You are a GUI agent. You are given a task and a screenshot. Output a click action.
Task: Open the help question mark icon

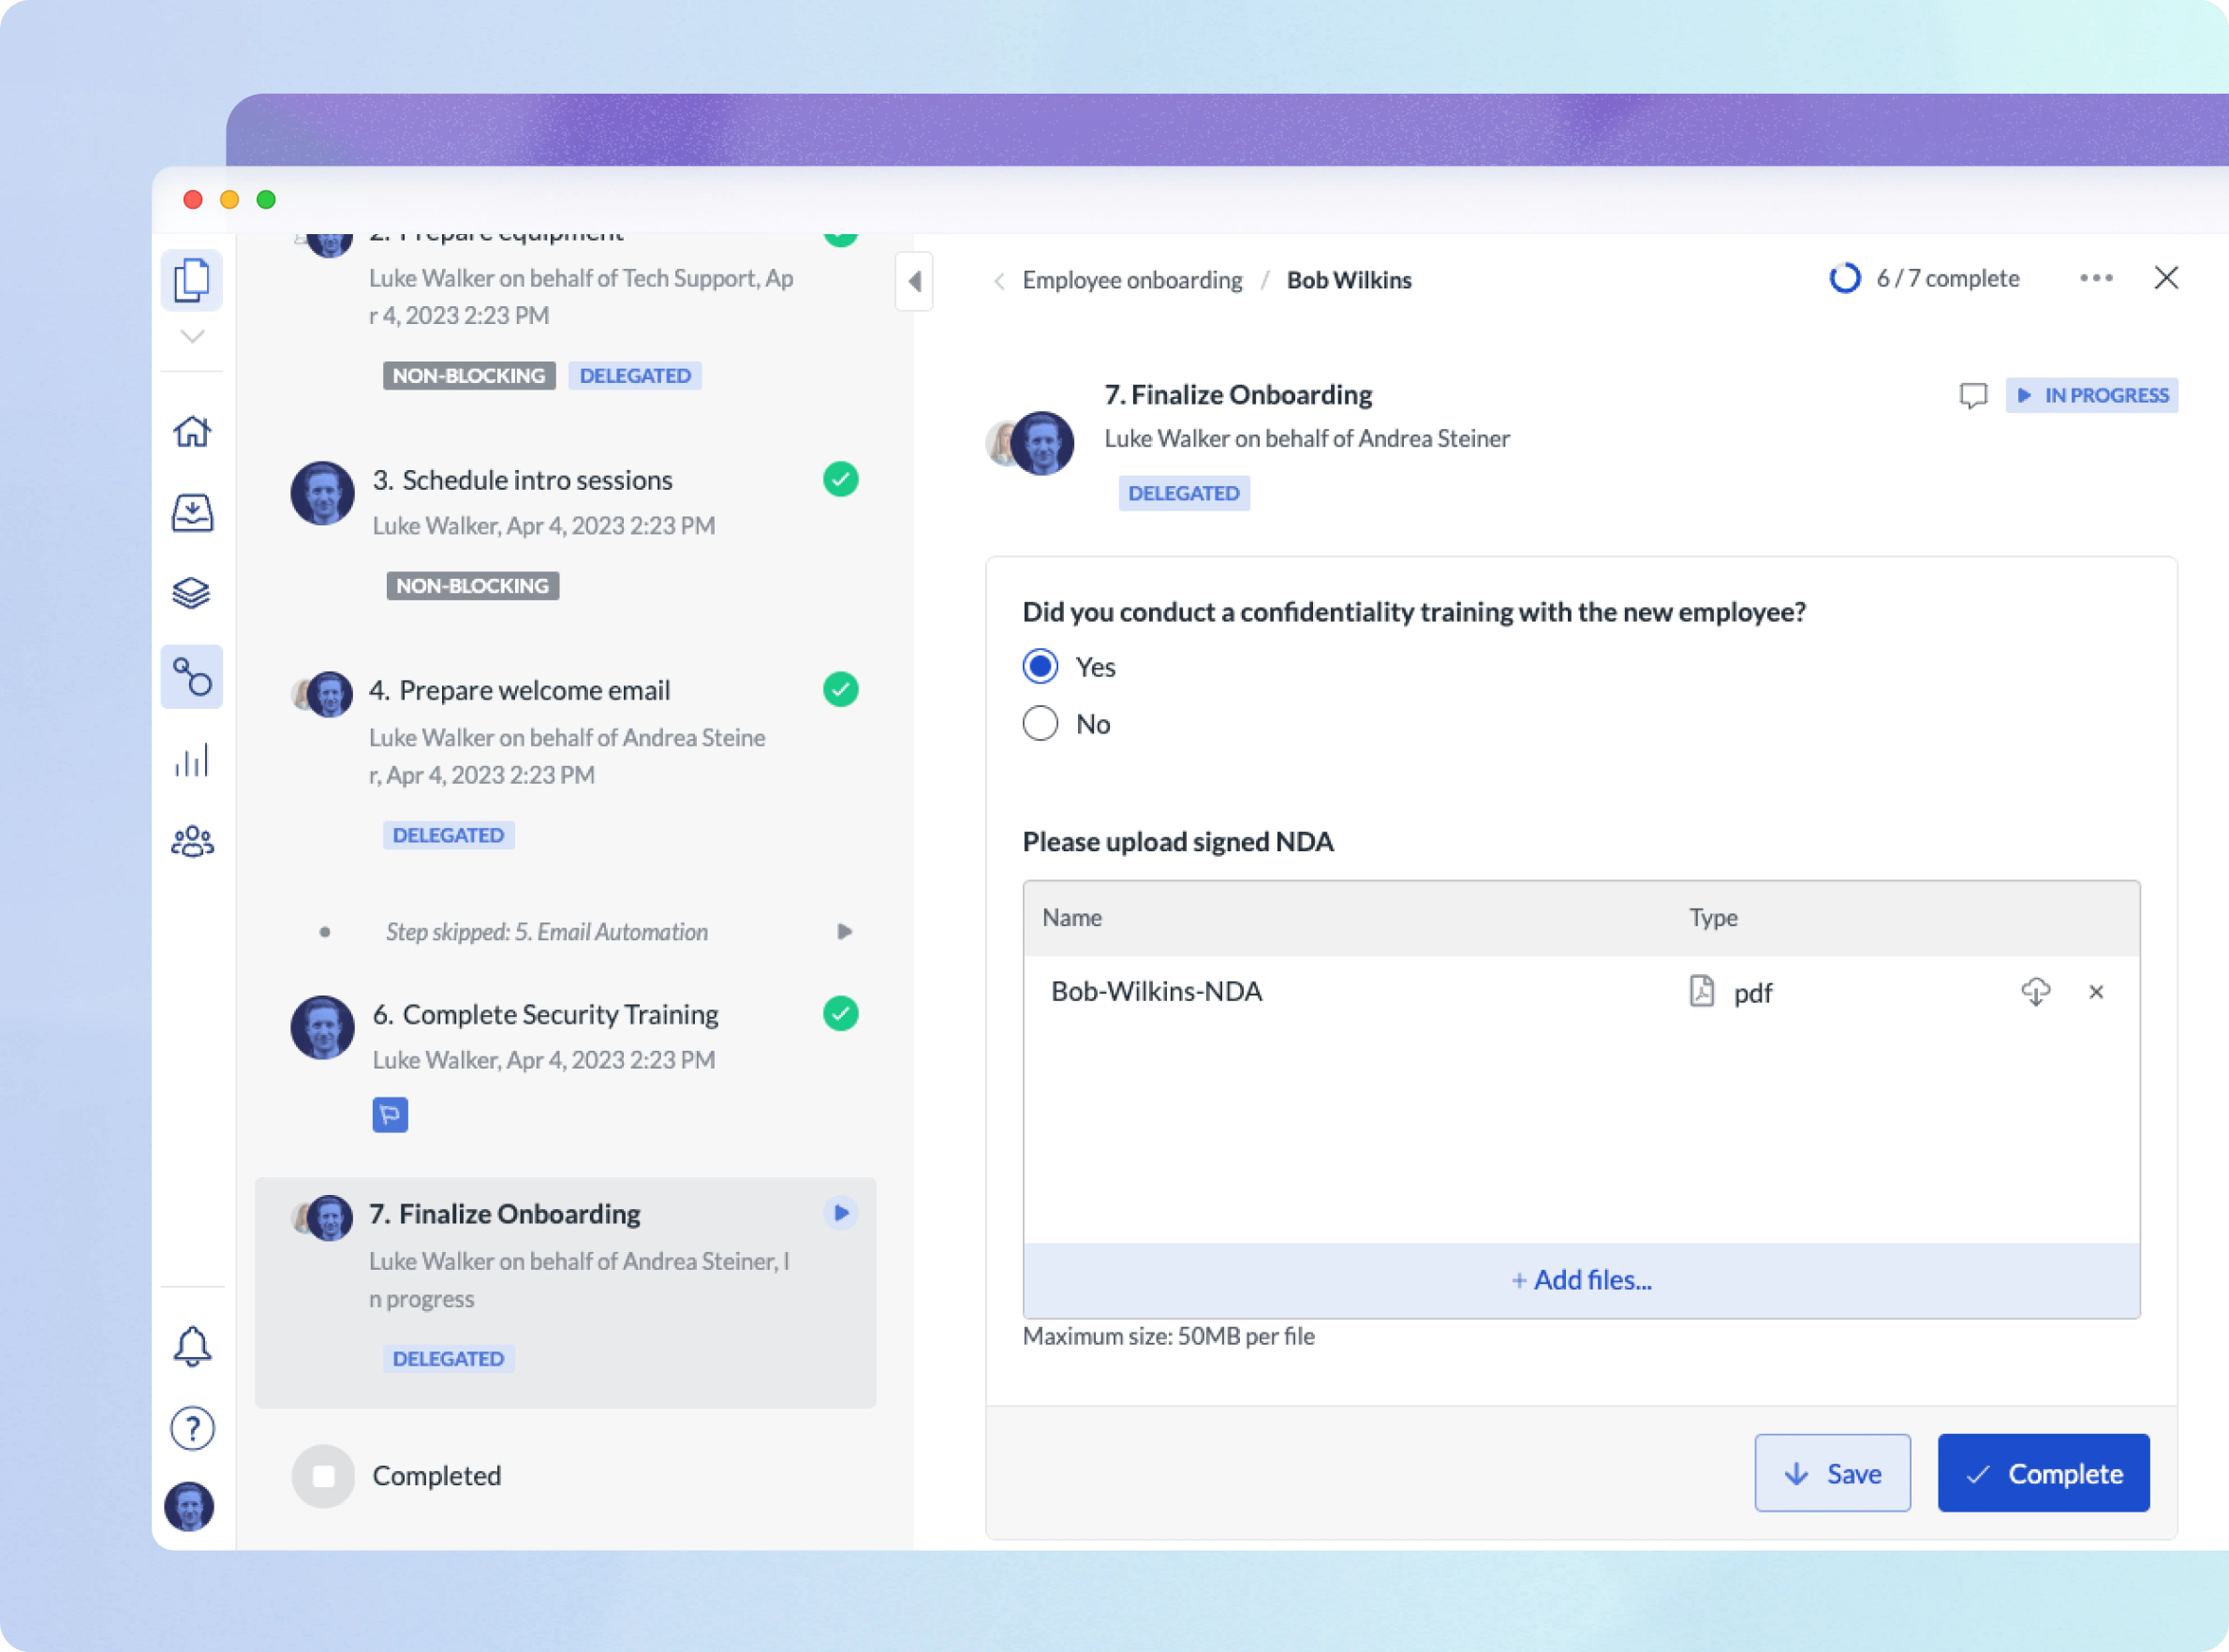click(191, 1428)
